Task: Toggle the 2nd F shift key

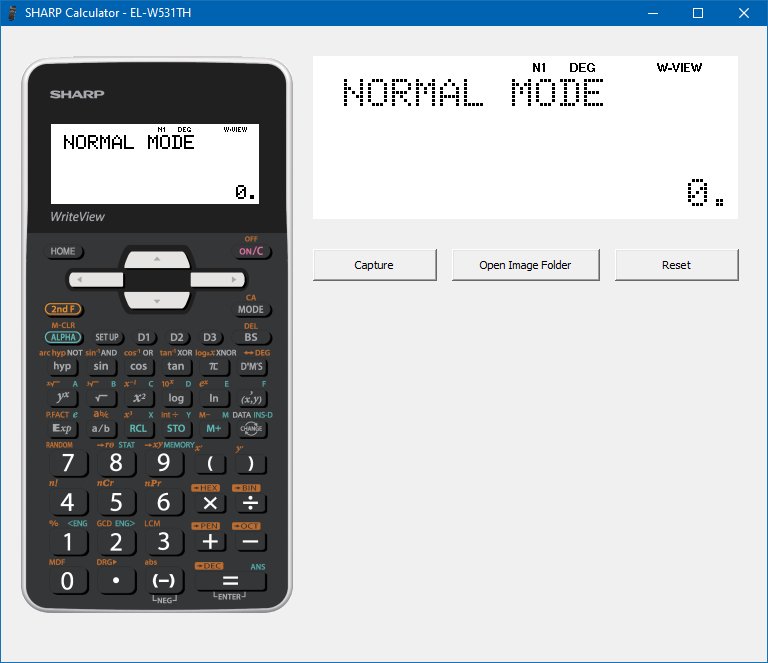Action: 63,310
